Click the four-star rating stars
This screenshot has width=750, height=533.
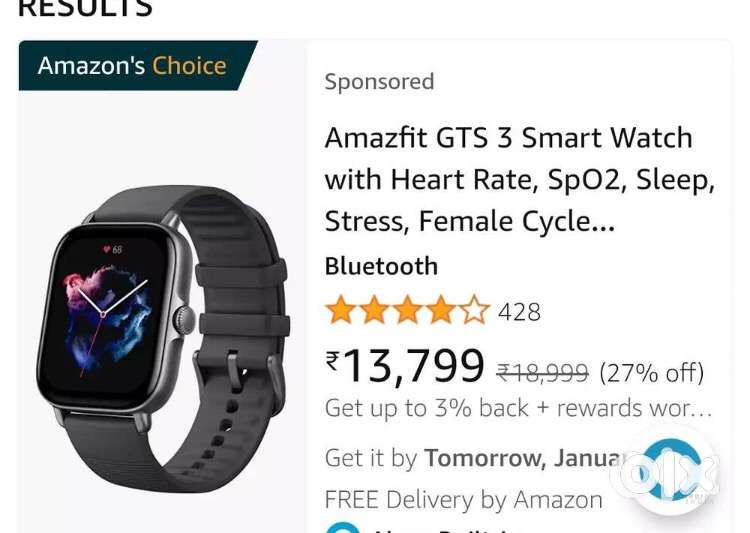[408, 310]
